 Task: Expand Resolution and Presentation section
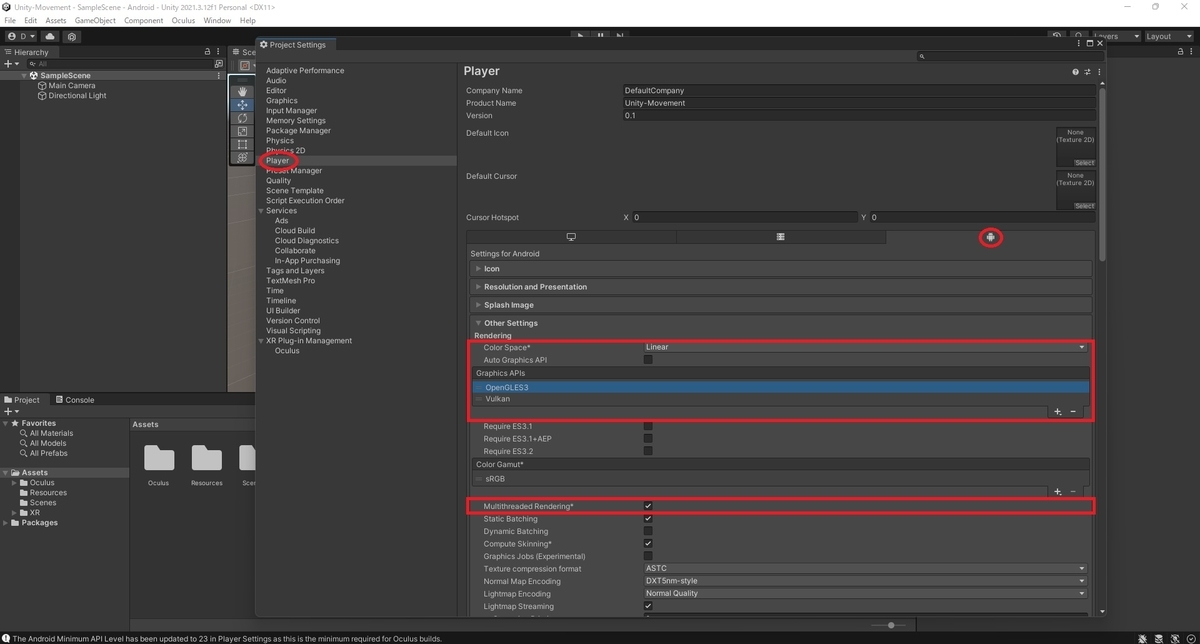[781, 287]
